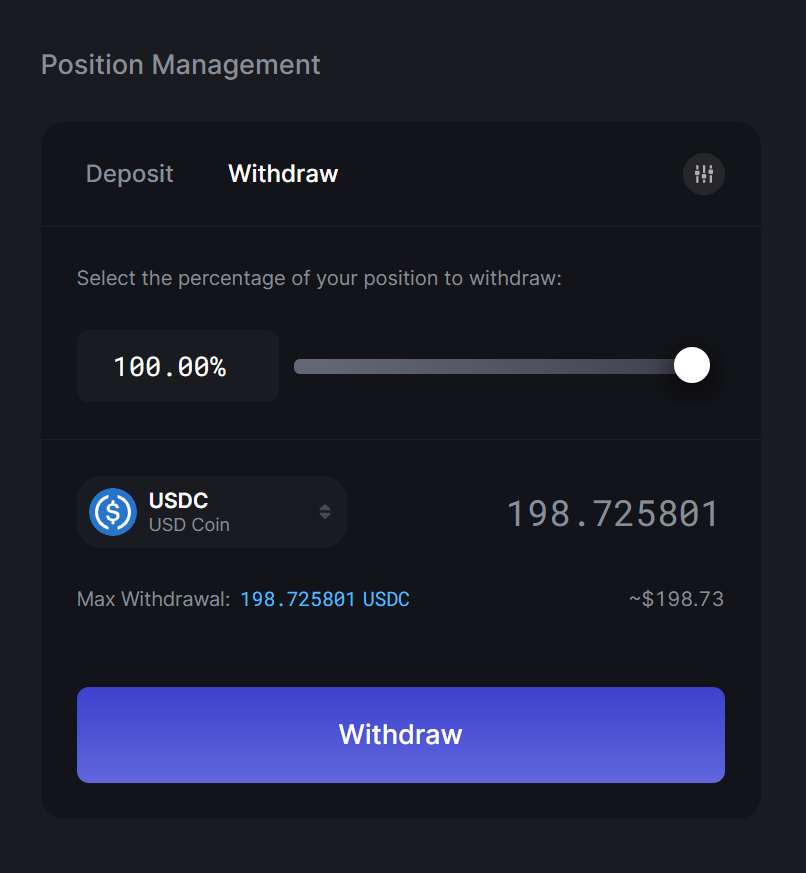Click the USDC ticker label
Viewport: 806px width, 873px height.
[178, 501]
